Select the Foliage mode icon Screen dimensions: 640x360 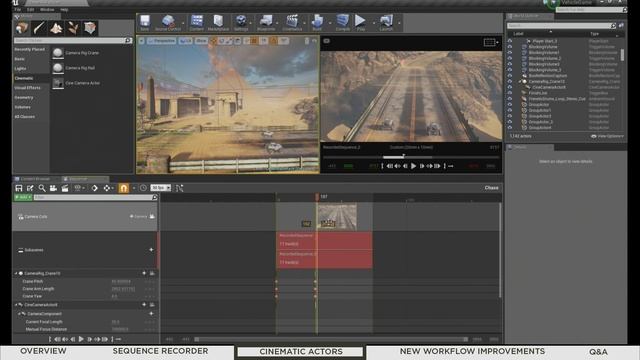pyautogui.click(x=73, y=28)
